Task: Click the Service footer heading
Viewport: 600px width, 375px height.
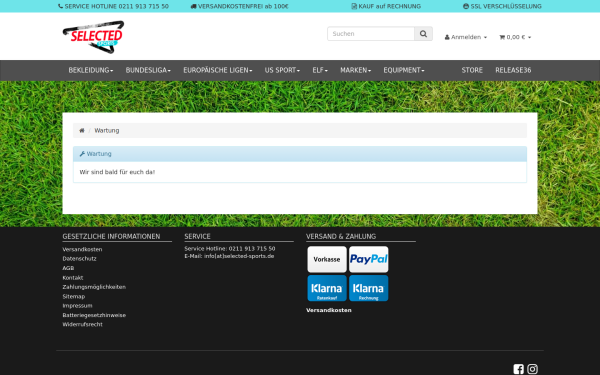Action: (x=197, y=236)
